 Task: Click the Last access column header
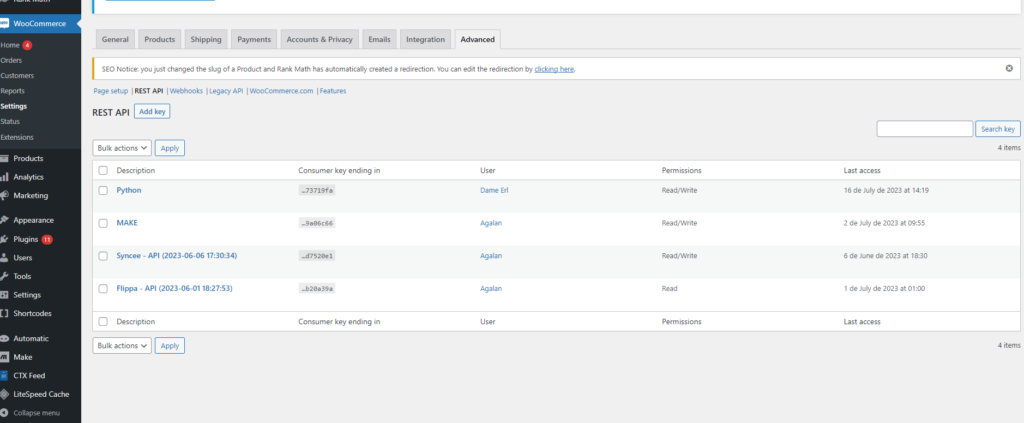(x=862, y=170)
